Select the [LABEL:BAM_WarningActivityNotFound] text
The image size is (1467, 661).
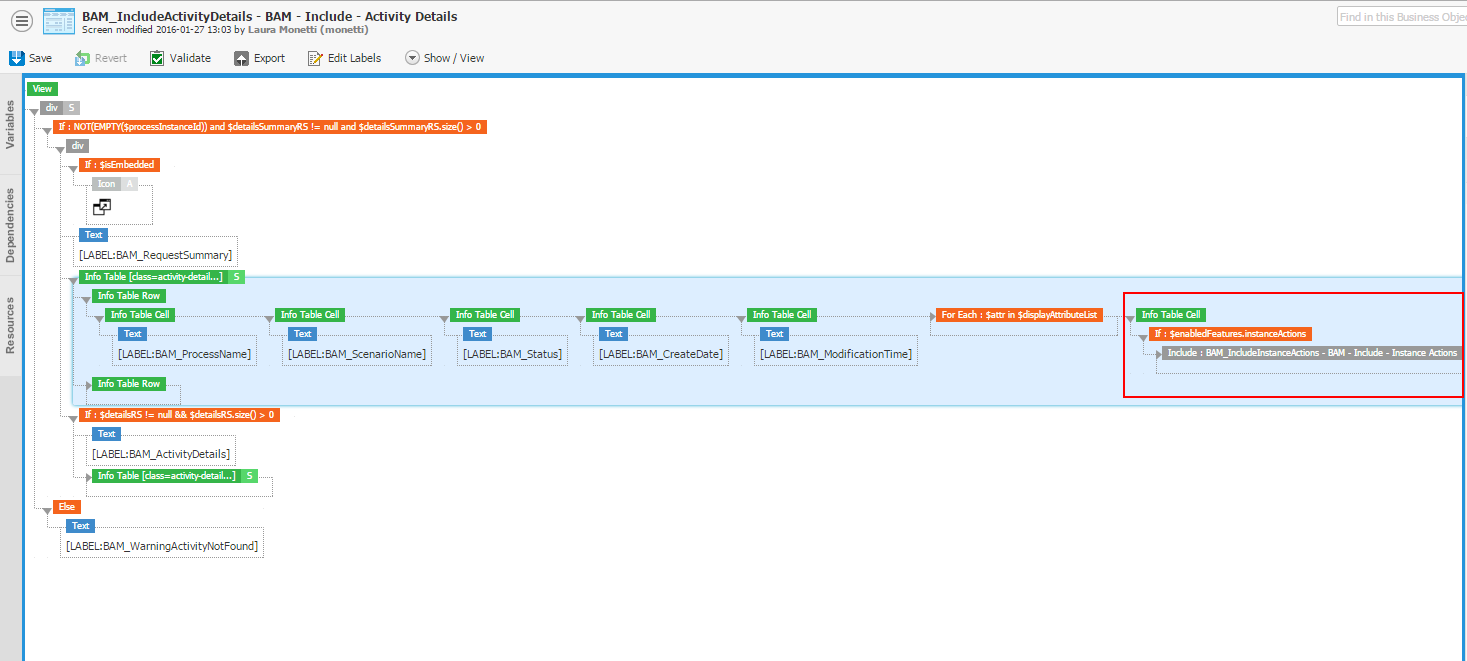pos(162,546)
